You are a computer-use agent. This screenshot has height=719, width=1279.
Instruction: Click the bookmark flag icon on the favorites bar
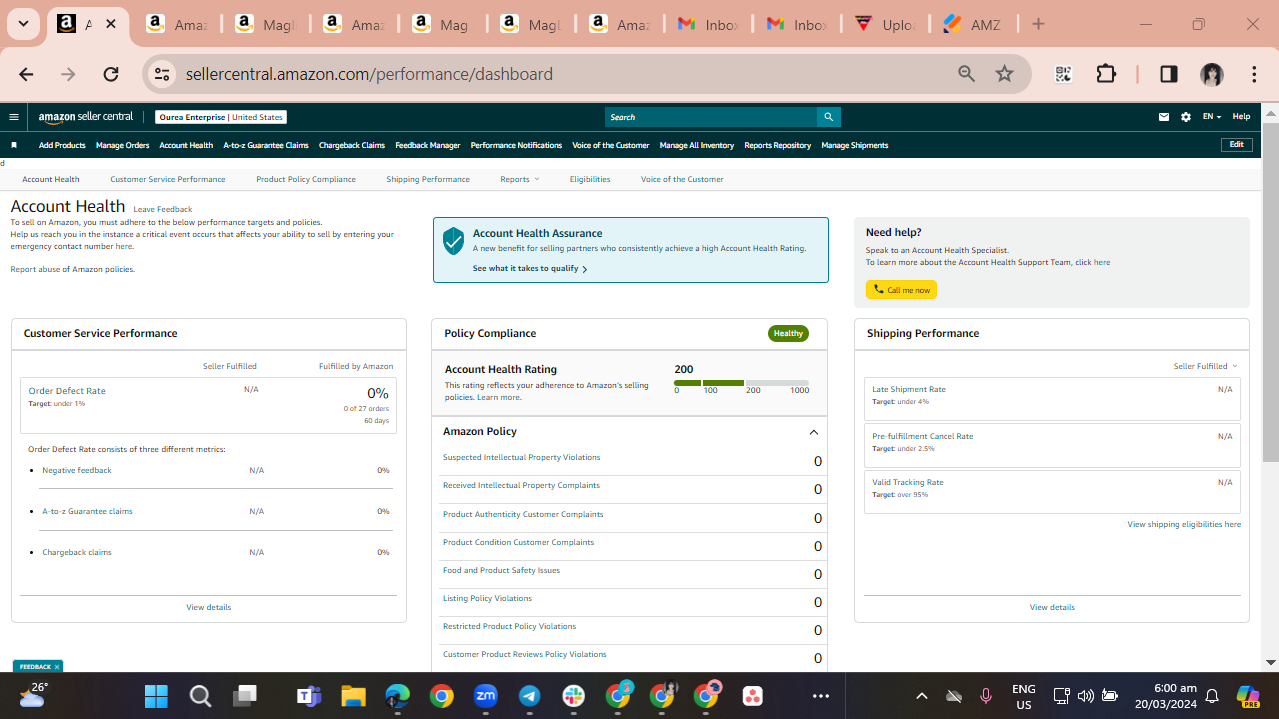tap(14, 145)
